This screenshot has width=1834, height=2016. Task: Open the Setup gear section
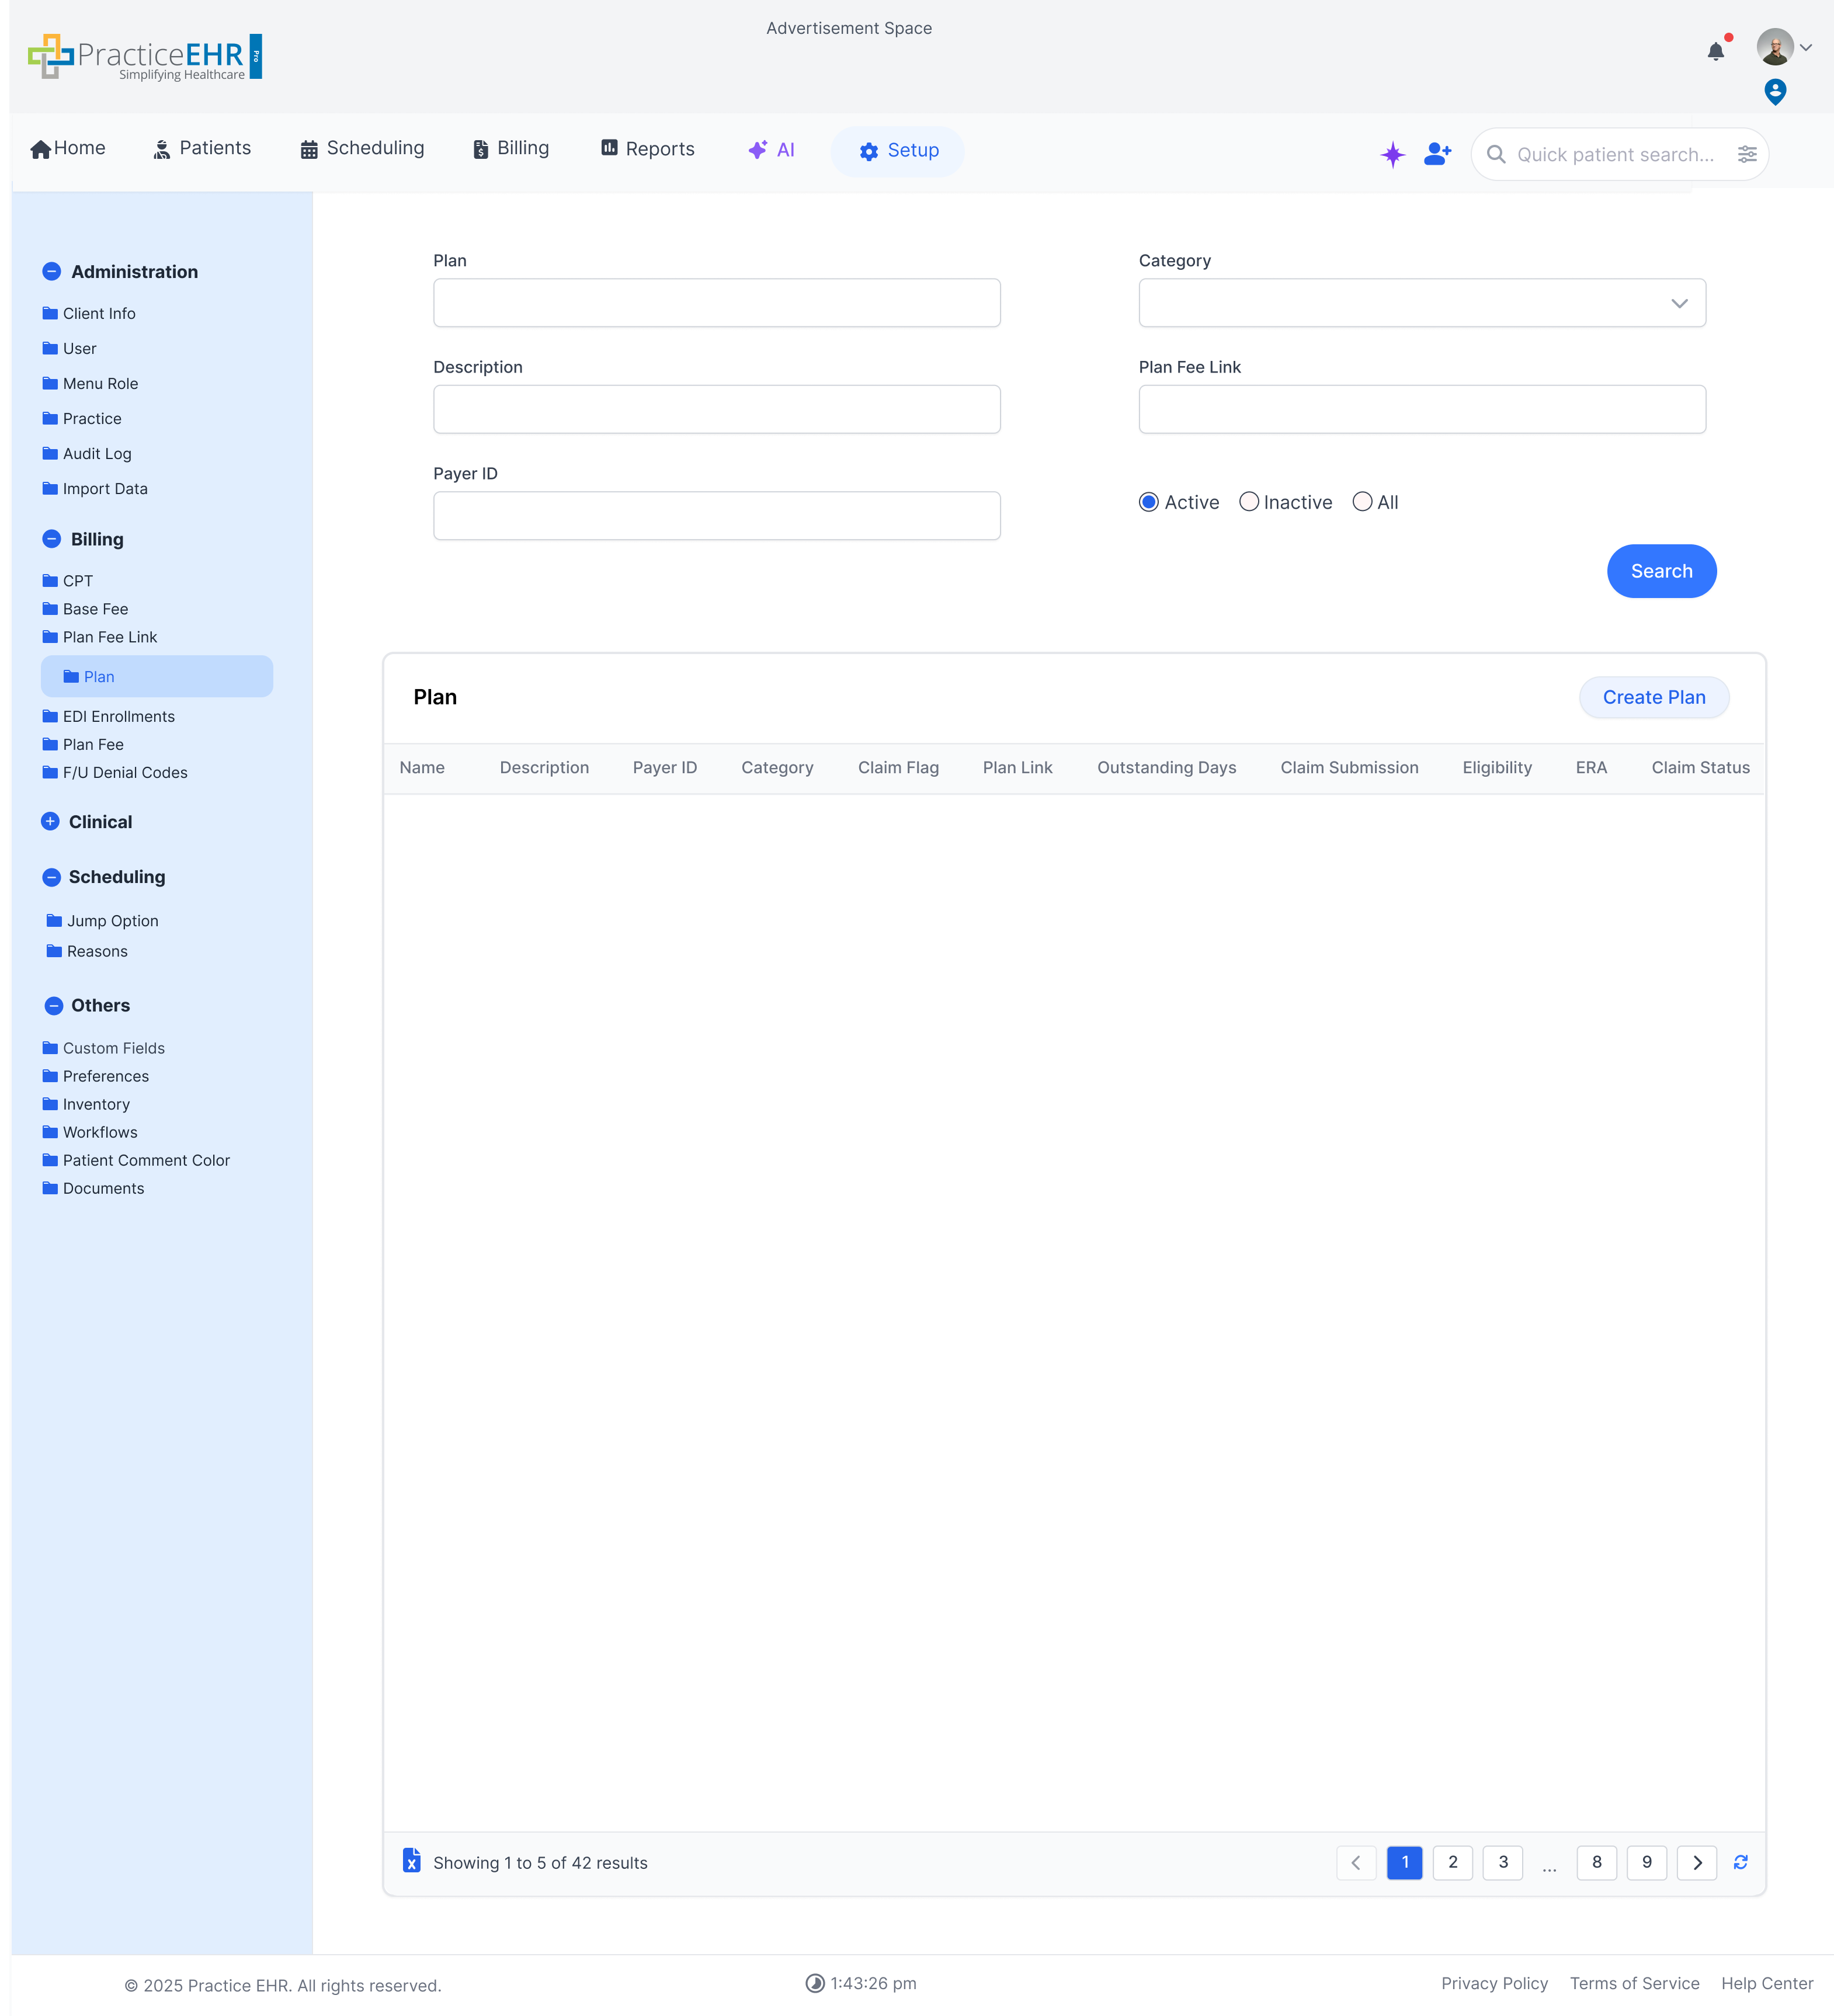(x=896, y=151)
